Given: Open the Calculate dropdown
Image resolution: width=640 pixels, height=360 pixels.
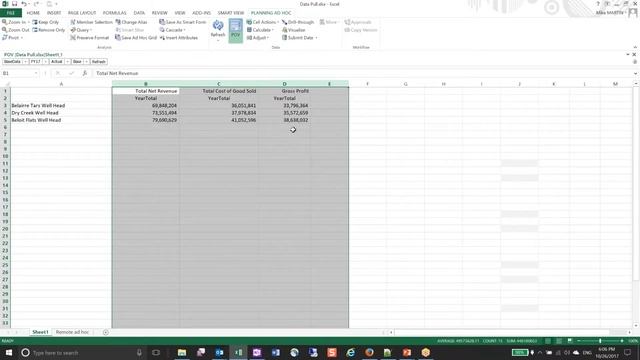Looking at the screenshot, I should [x=260, y=30].
